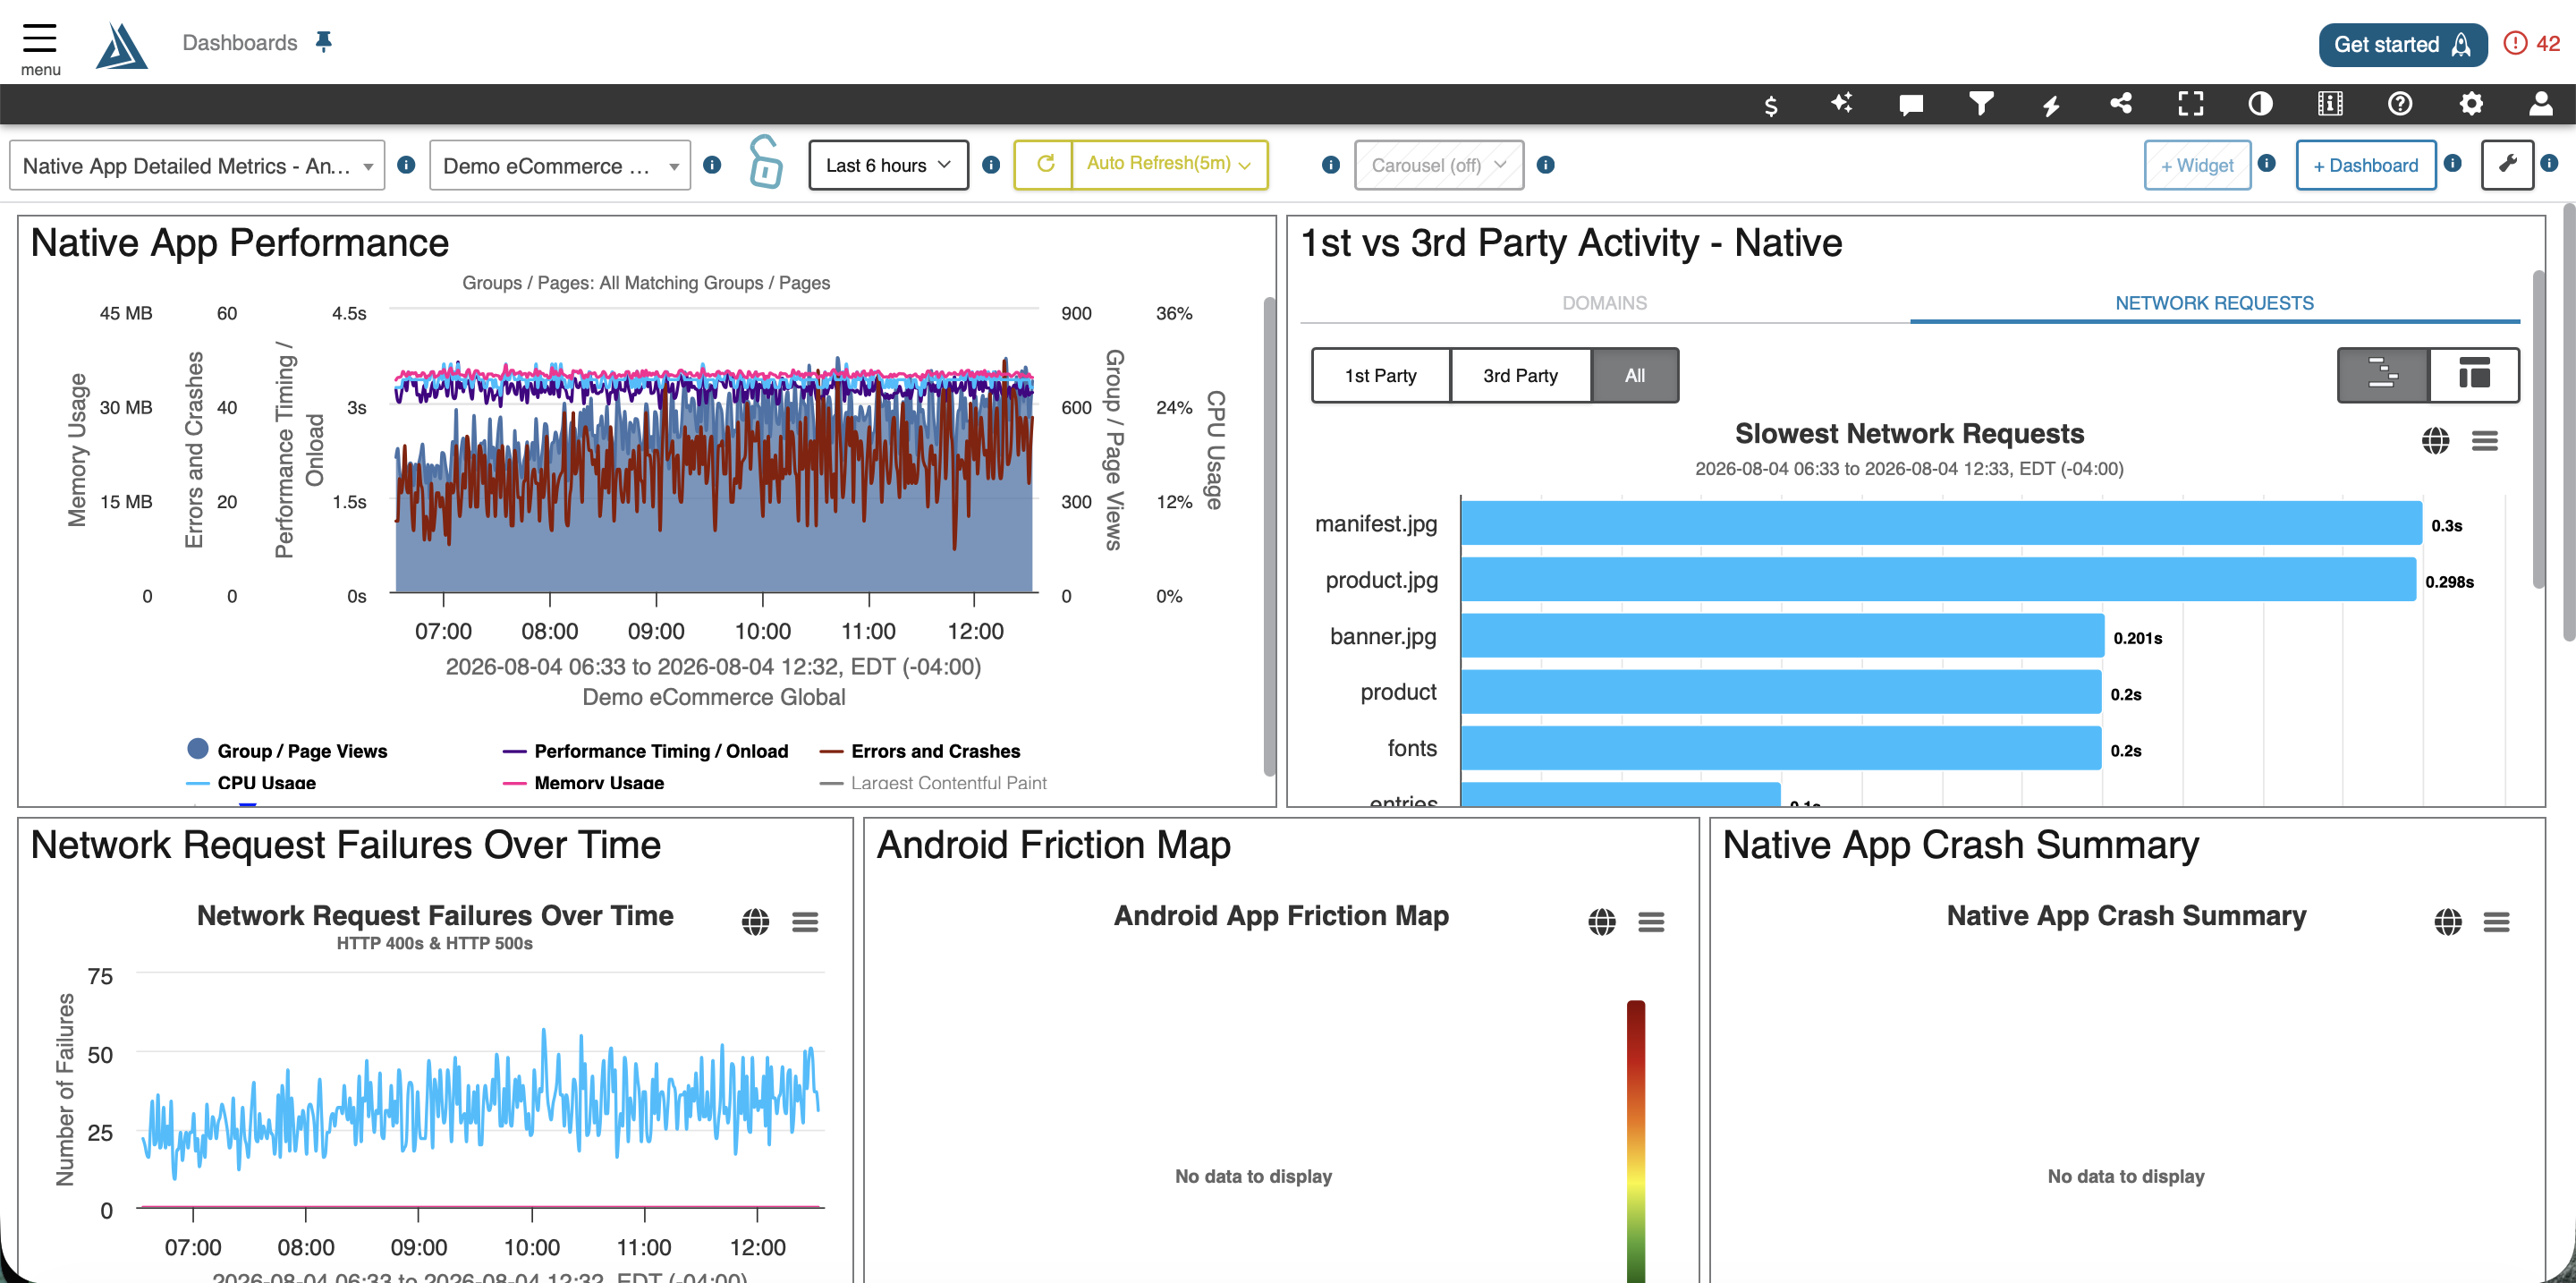Open the AI sparkle assistant icon
The width and height of the screenshot is (2576, 1283).
coord(1841,103)
